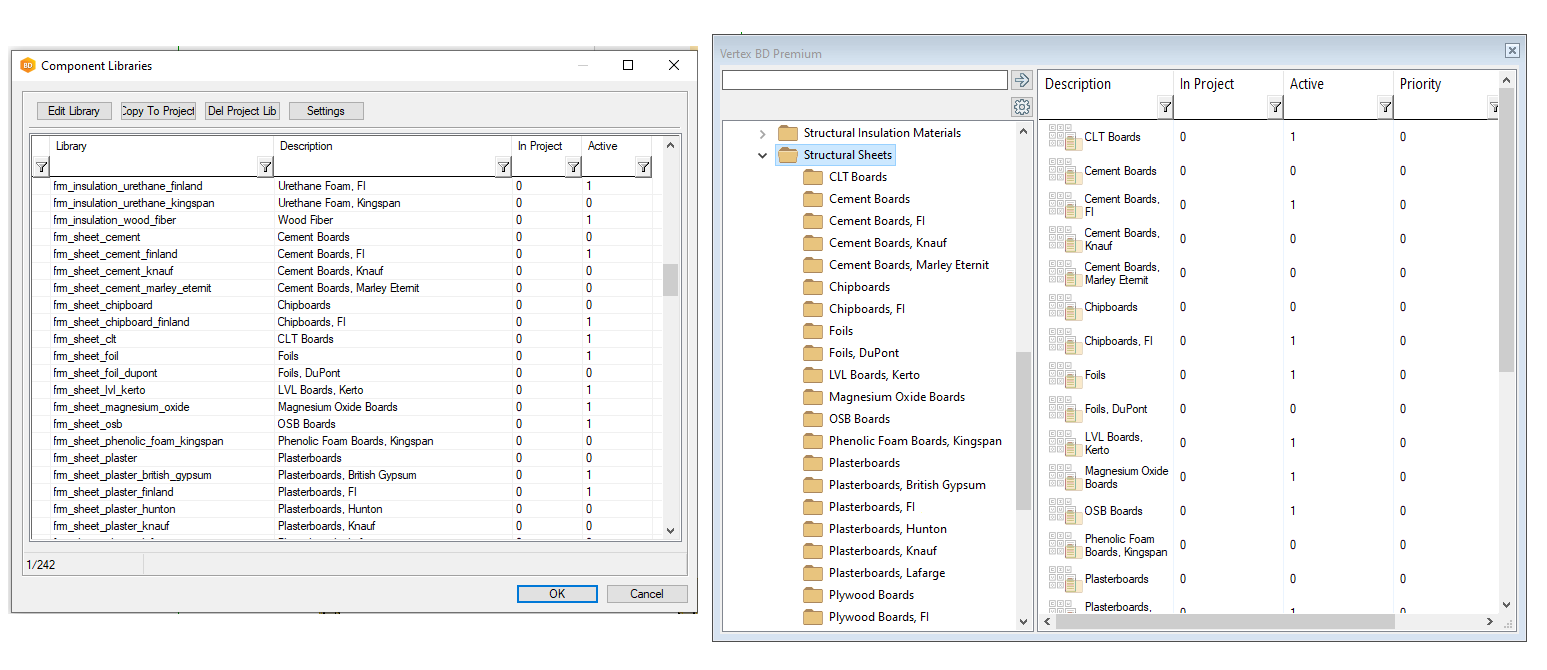
Task: Click the Library filter text field
Action: (153, 167)
